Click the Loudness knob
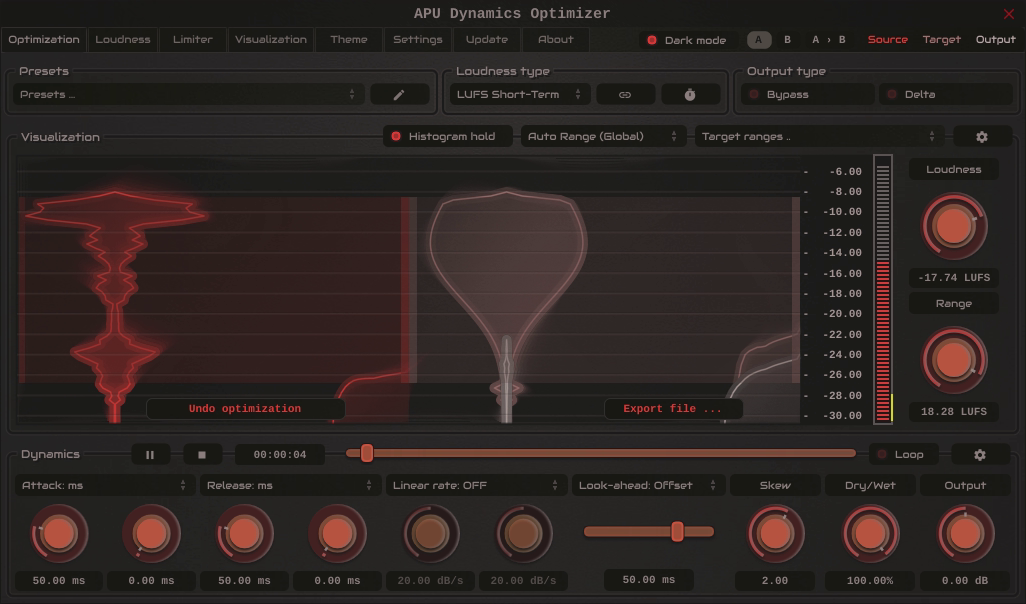This screenshot has height=604, width=1026. click(953, 226)
